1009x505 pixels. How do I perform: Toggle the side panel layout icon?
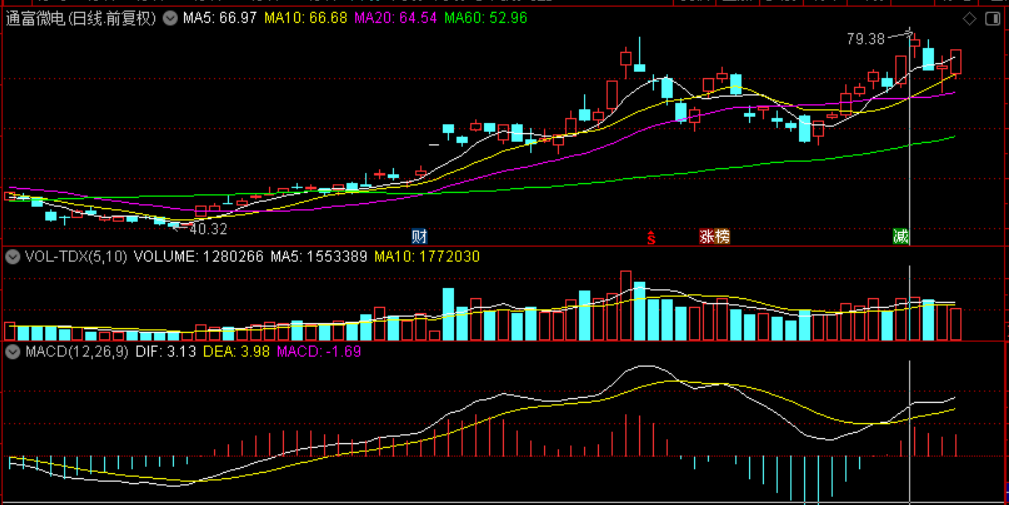(x=992, y=19)
